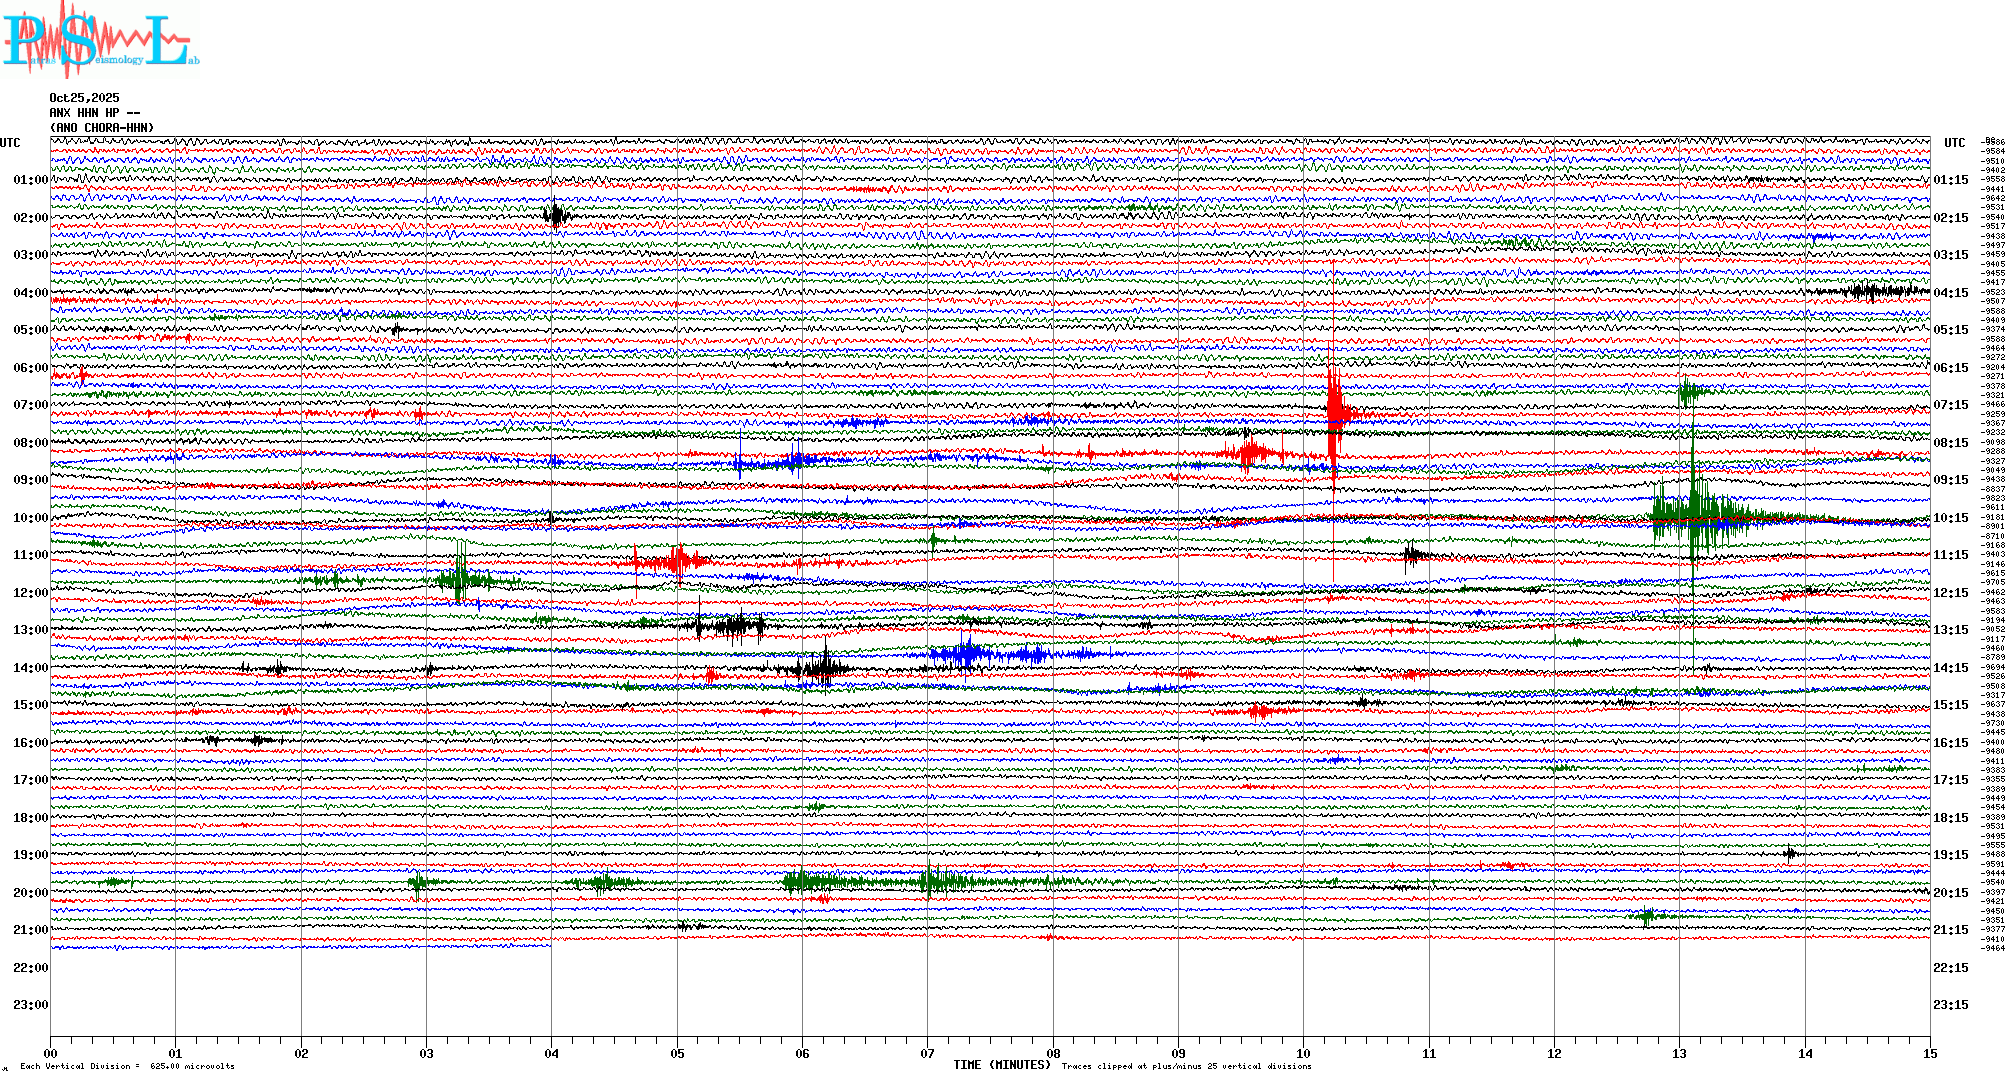
Task: Click the PSL Seismology Lab logo
Action: (100, 40)
